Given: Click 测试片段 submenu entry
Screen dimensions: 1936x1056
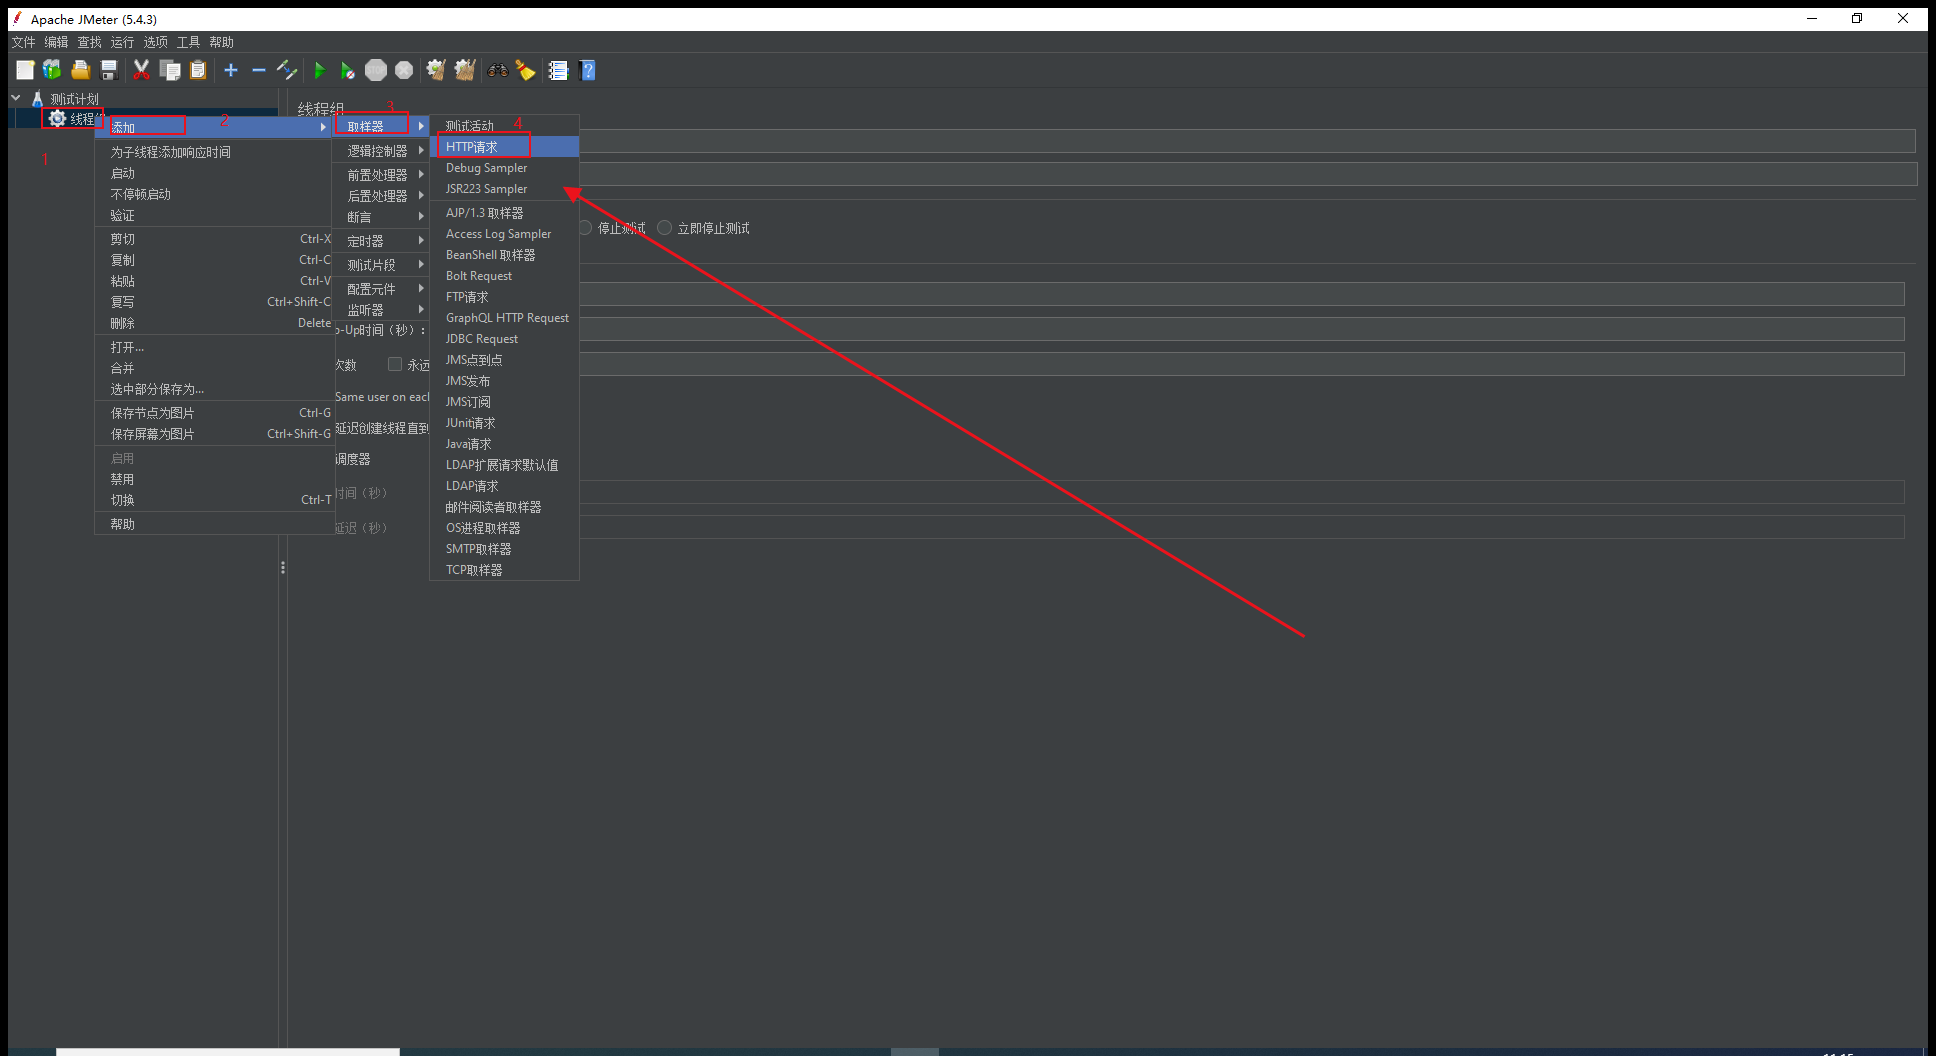Looking at the screenshot, I should (382, 265).
